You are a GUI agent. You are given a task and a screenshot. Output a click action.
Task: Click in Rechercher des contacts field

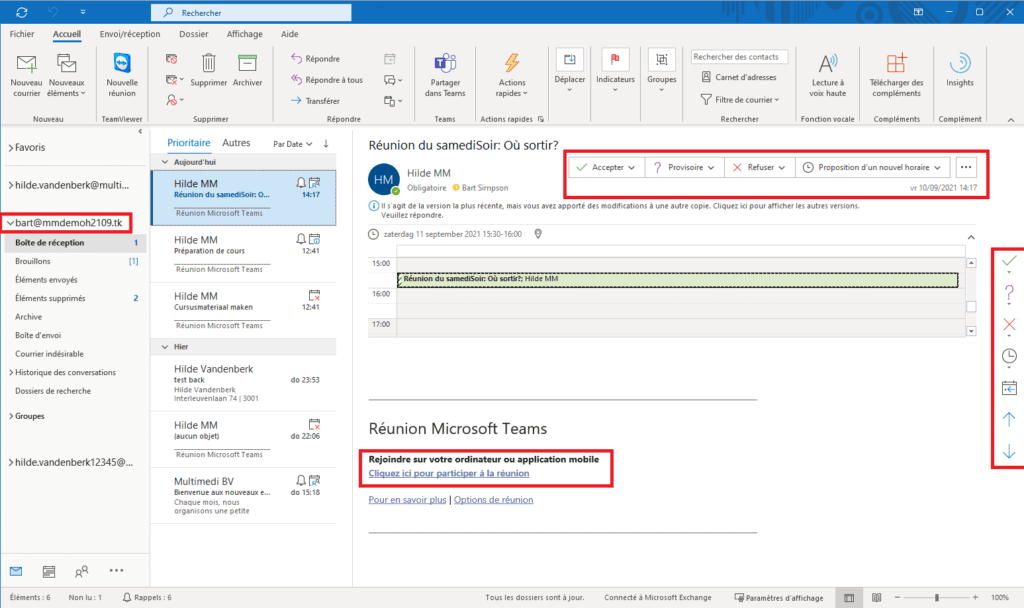tap(739, 57)
